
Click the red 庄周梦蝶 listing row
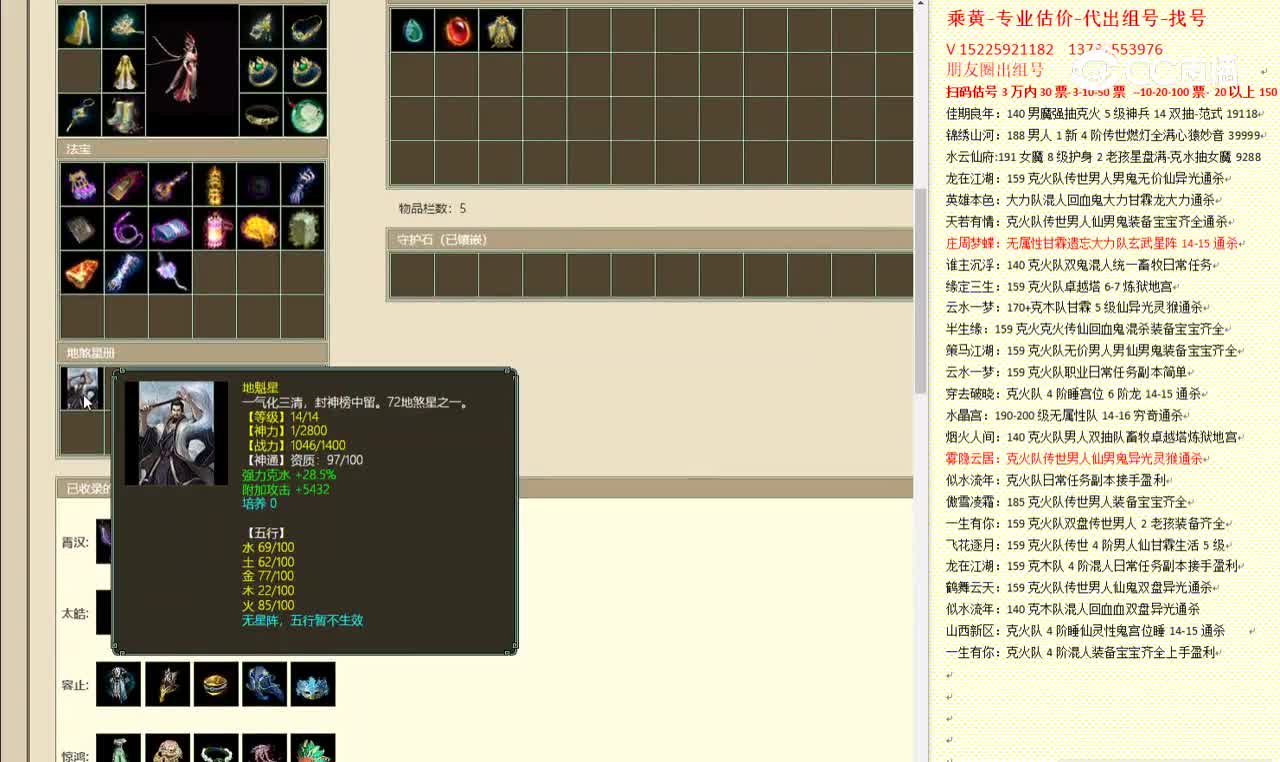(x=1095, y=243)
